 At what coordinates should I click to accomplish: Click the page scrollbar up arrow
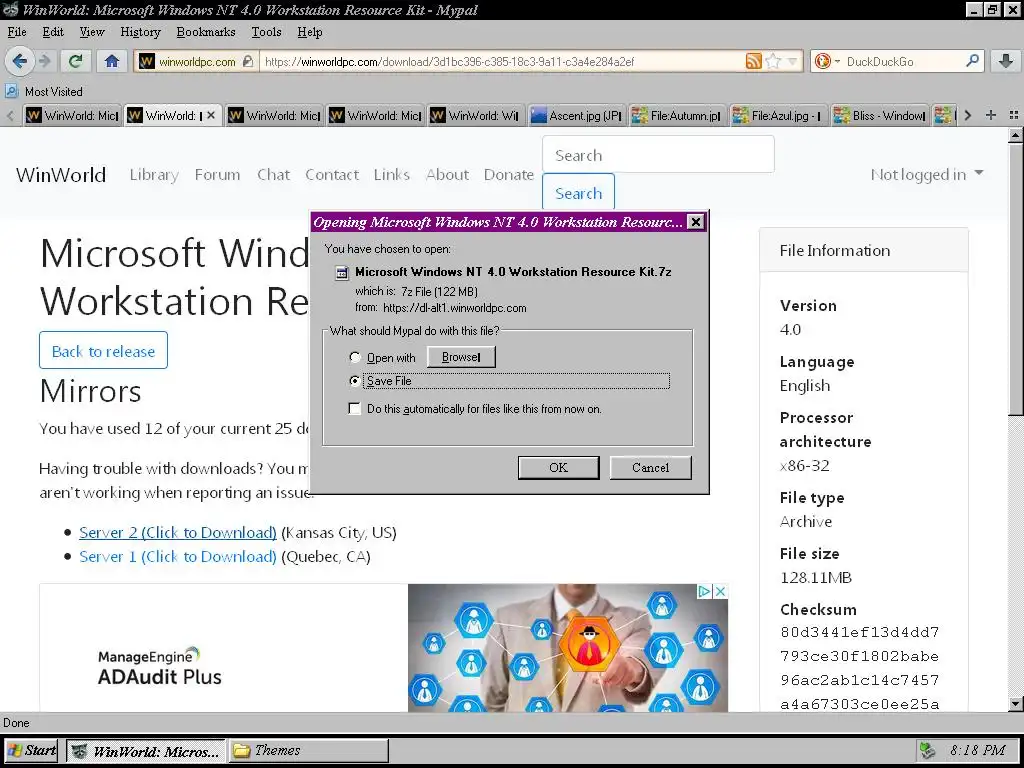[1015, 135]
